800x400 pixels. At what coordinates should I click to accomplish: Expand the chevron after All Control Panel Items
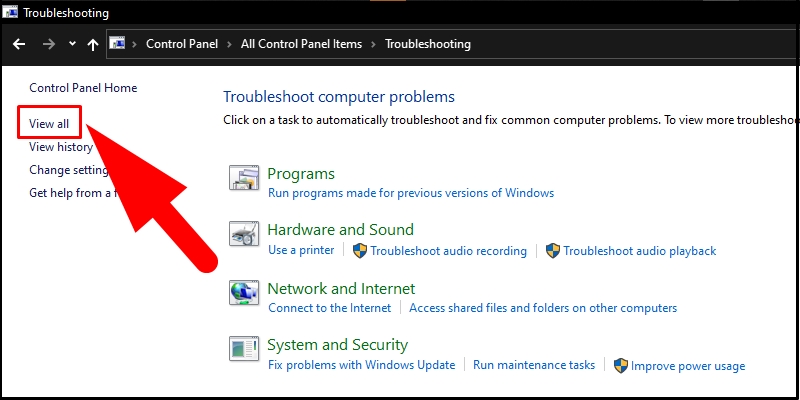click(373, 44)
